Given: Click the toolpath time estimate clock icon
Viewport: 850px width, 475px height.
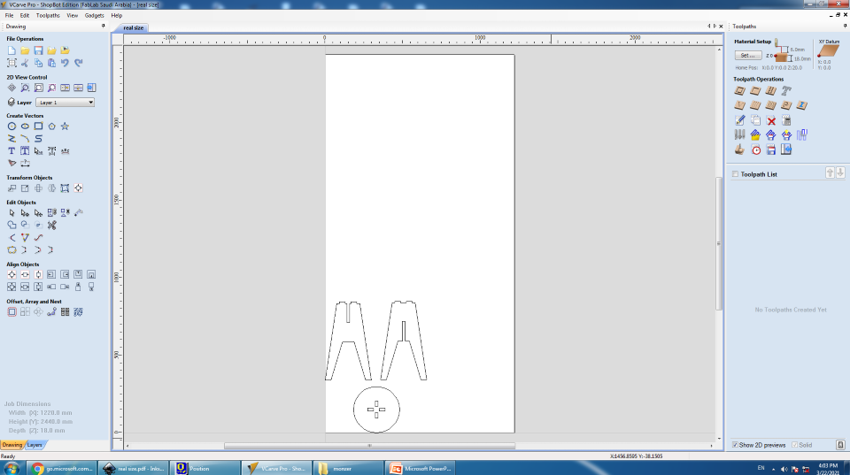Looking at the screenshot, I should pyautogui.click(x=756, y=150).
